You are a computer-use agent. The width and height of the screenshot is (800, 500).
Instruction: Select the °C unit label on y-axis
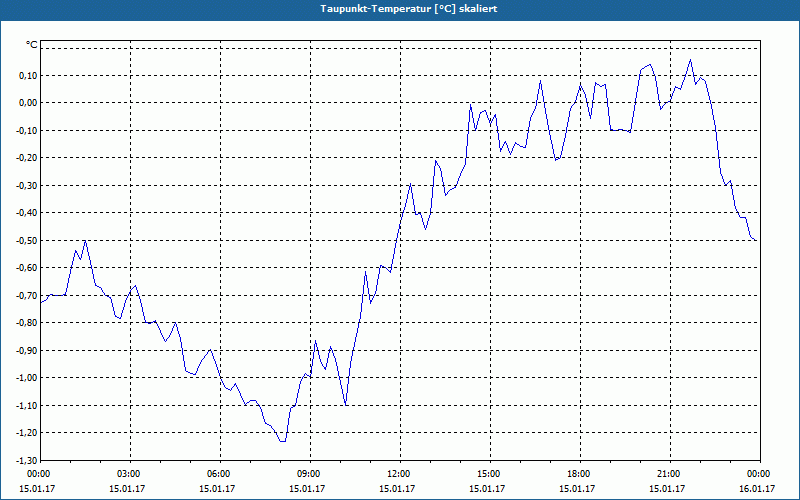32,45
